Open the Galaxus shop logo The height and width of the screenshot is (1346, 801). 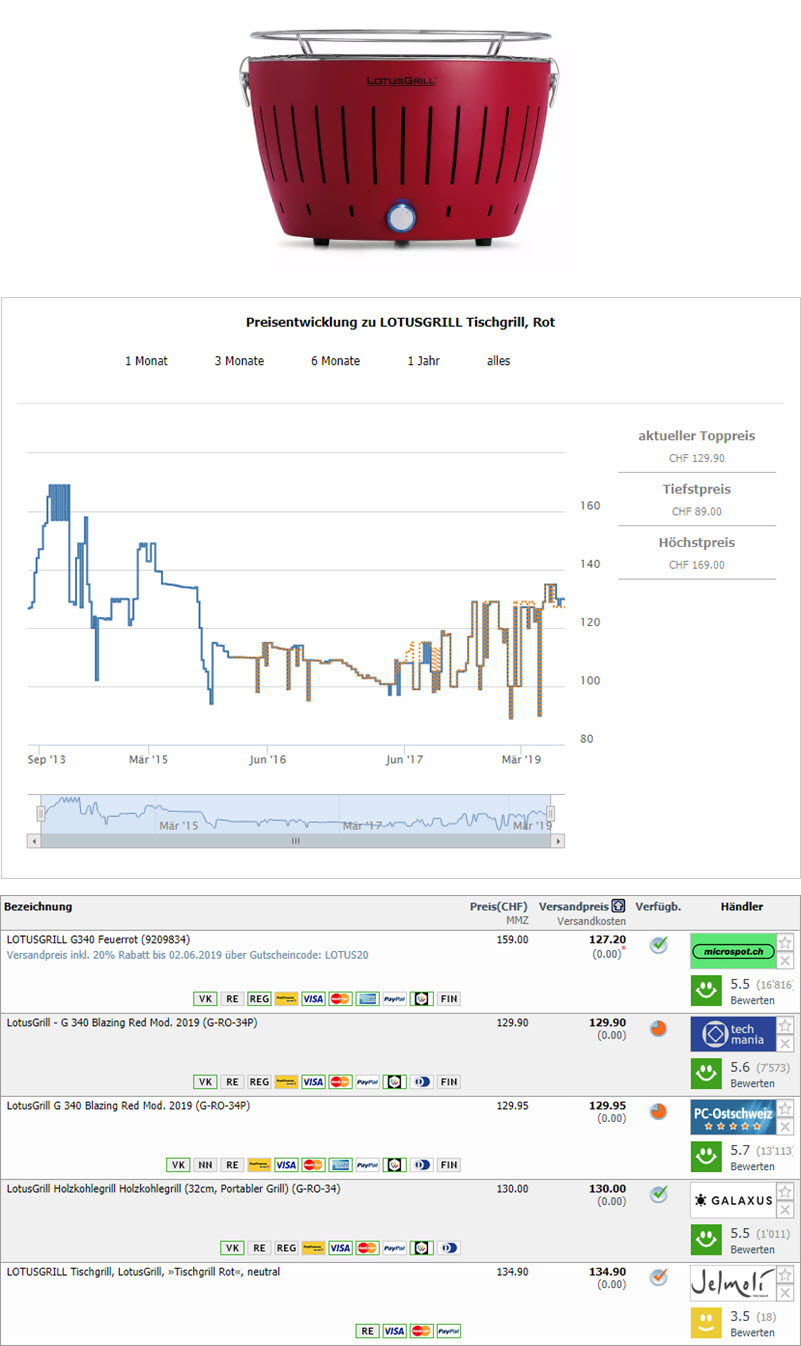(732, 1200)
